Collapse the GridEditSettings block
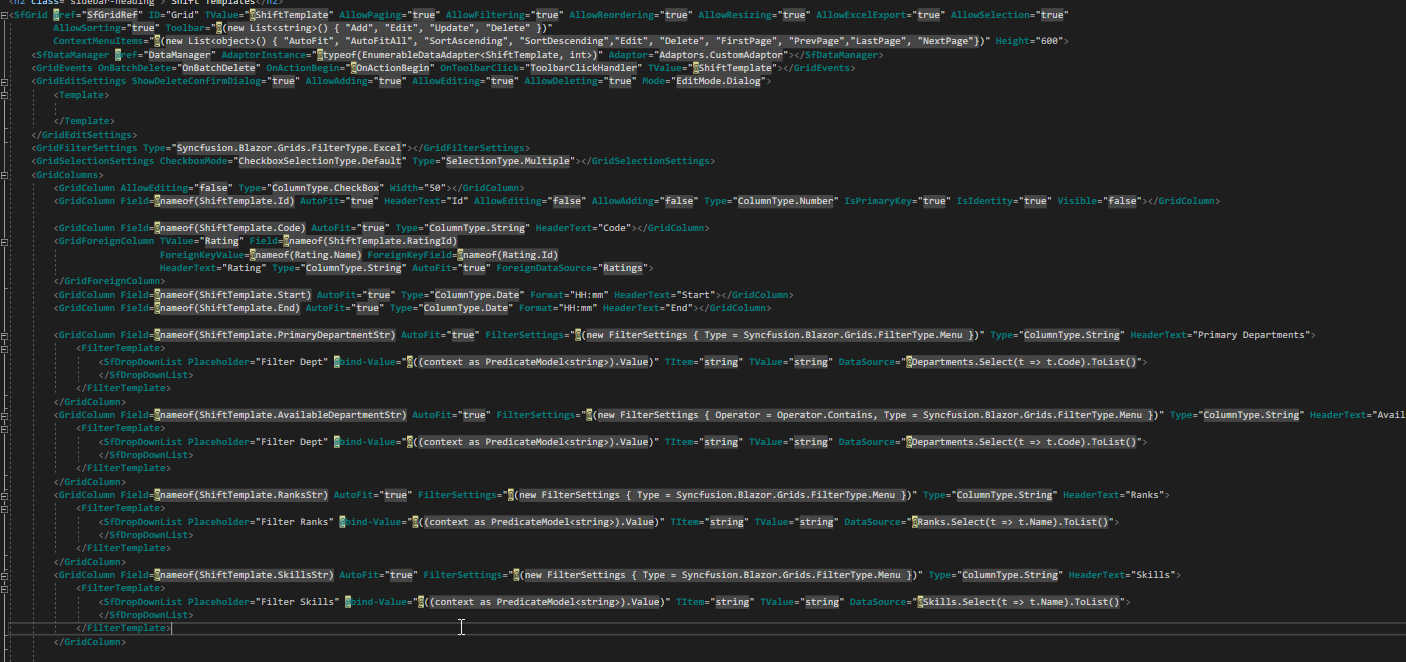 click(x=6, y=81)
